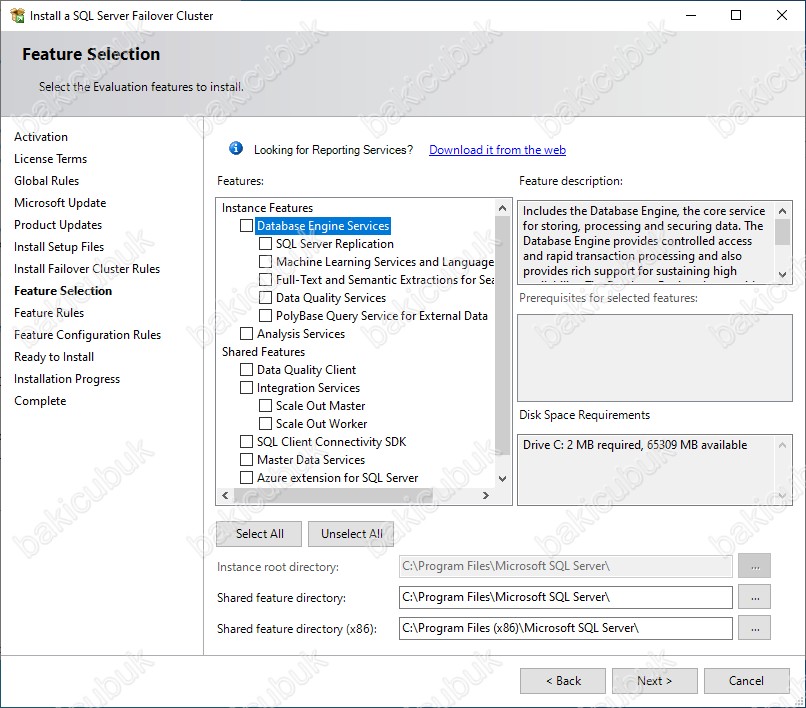Click the features list scroll right arrow
This screenshot has height=708, width=806.
click(x=485, y=495)
